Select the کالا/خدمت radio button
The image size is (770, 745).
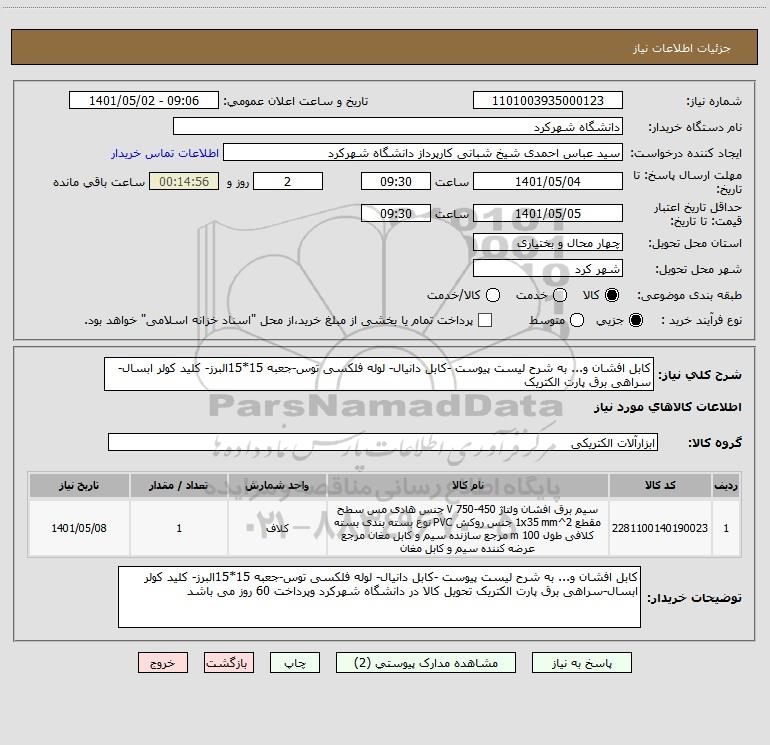493,295
